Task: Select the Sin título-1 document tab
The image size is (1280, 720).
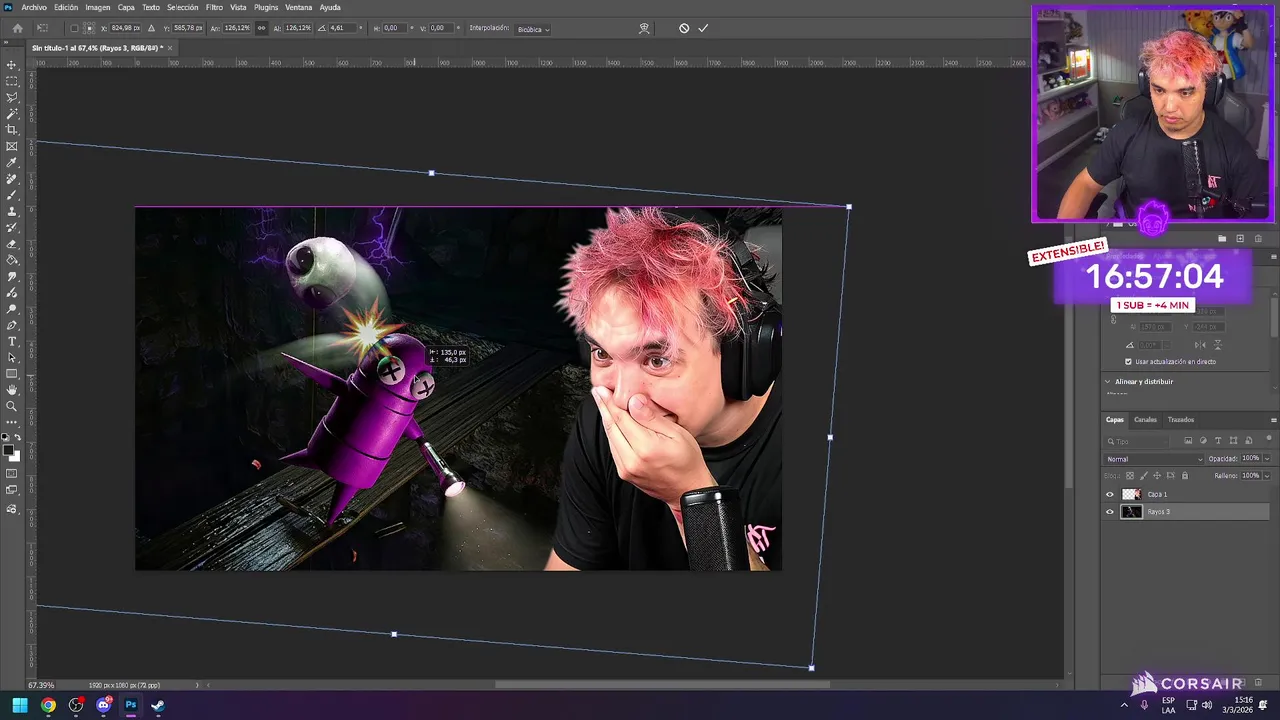Action: [97, 48]
